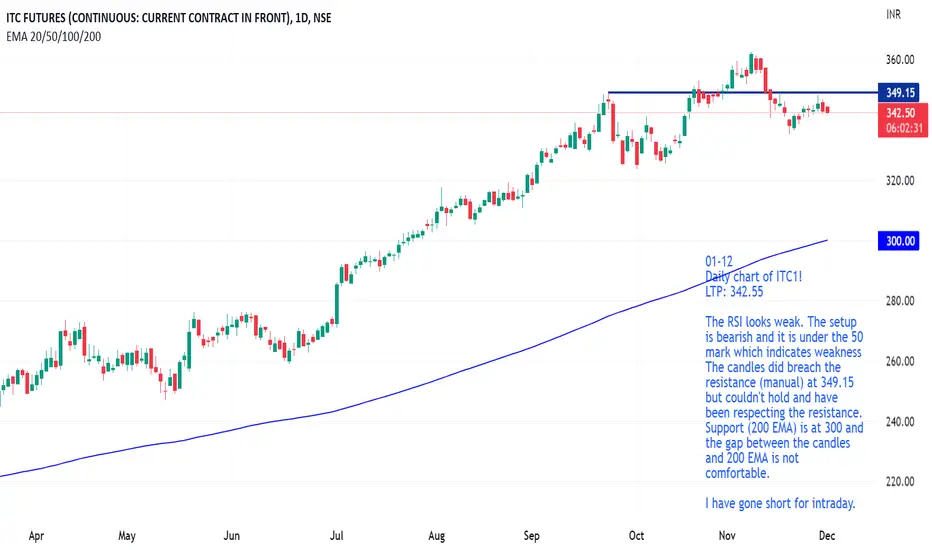
Task: Click the countdown timer 06:02:31
Action: tap(903, 128)
